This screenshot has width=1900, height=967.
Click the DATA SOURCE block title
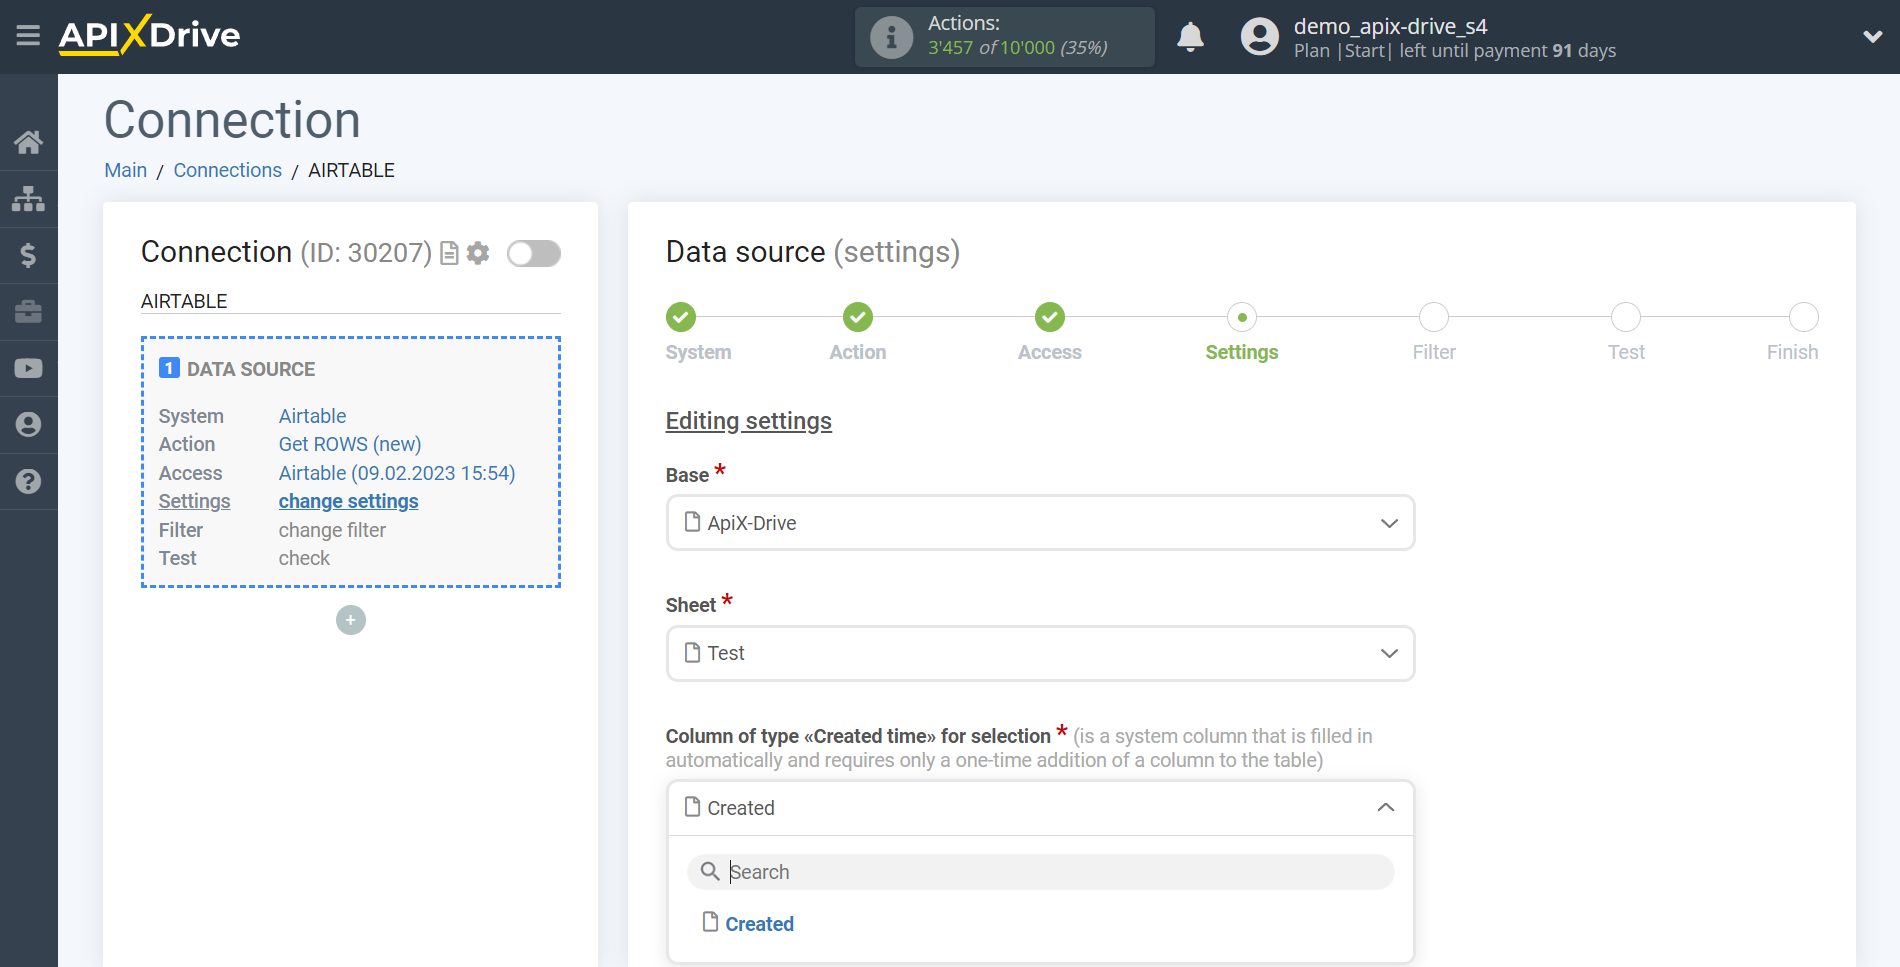coord(251,369)
